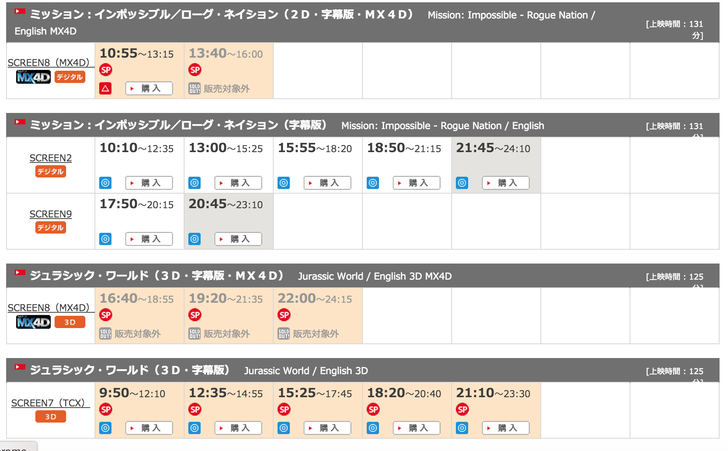
Task: Purchase tickets for 17:50 on SCREEN9
Action: coord(149,239)
